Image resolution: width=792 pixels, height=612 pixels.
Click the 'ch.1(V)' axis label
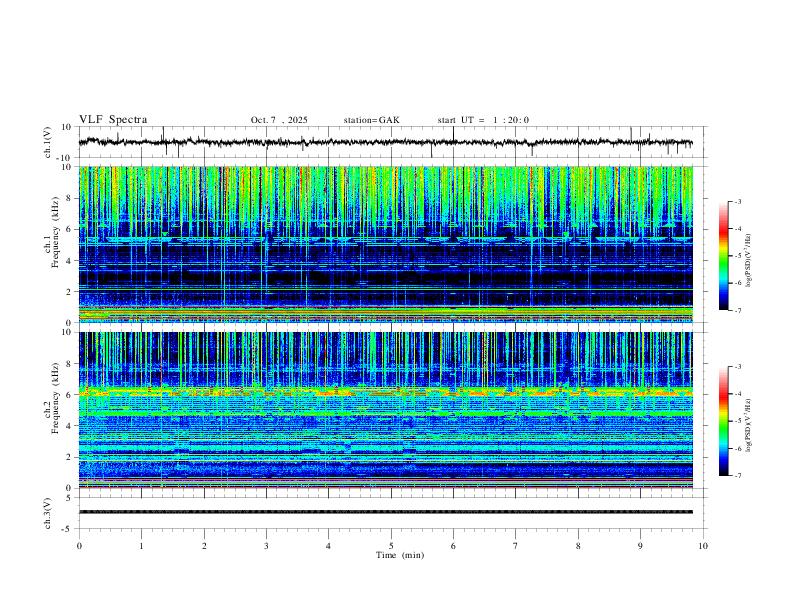pos(48,142)
